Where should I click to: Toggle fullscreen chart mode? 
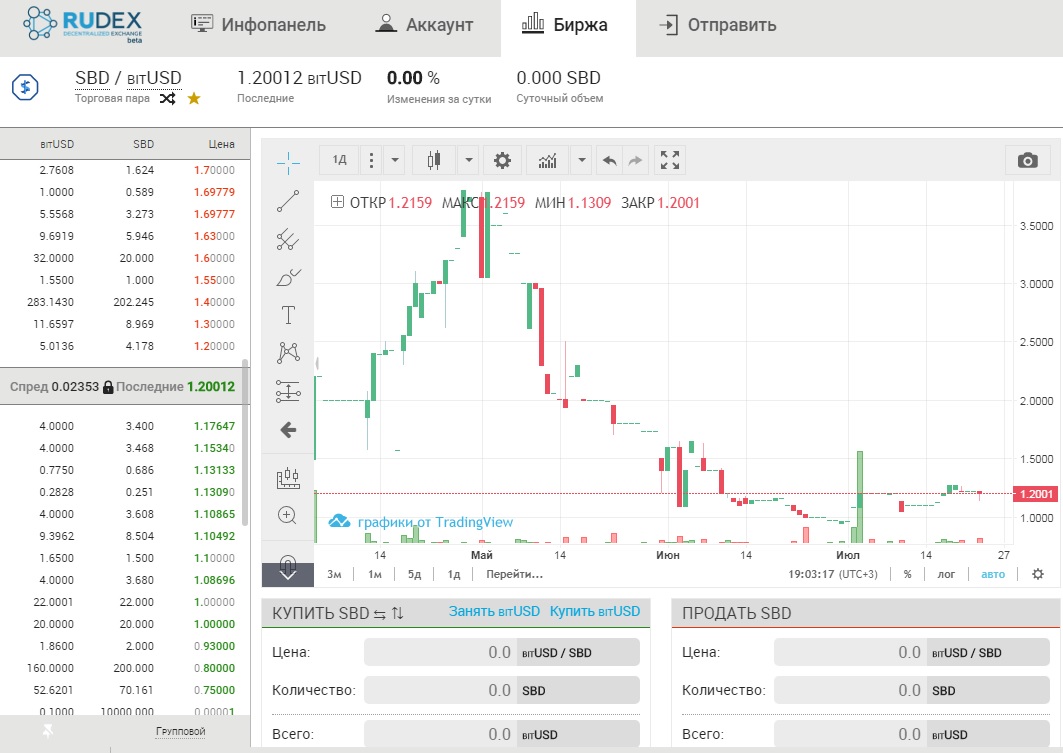click(x=670, y=161)
